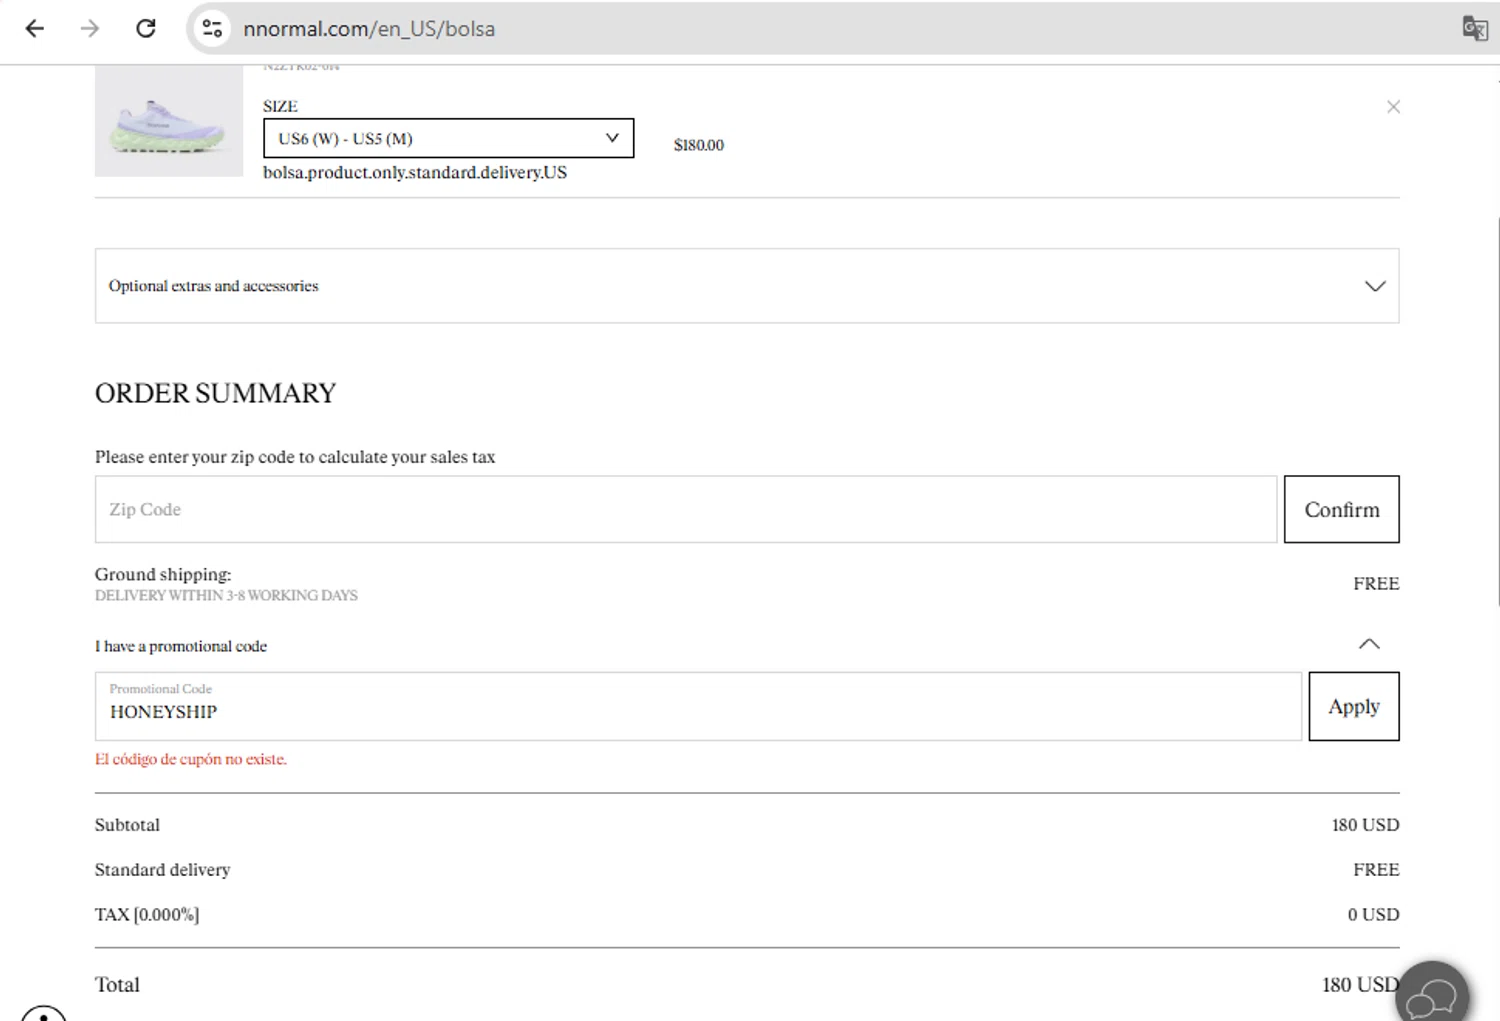1500x1021 pixels.
Task: Click the Zip Code input field
Action: 686,509
